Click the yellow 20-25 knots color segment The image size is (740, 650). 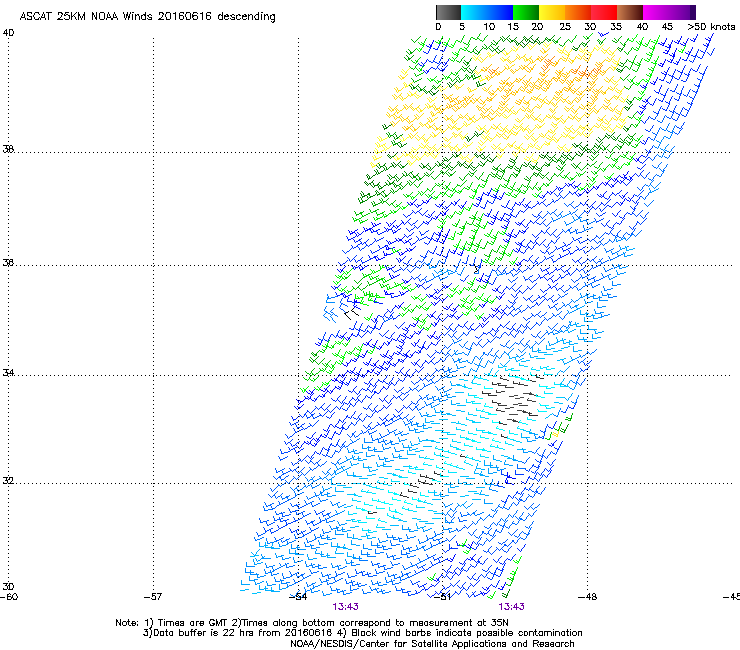click(552, 12)
